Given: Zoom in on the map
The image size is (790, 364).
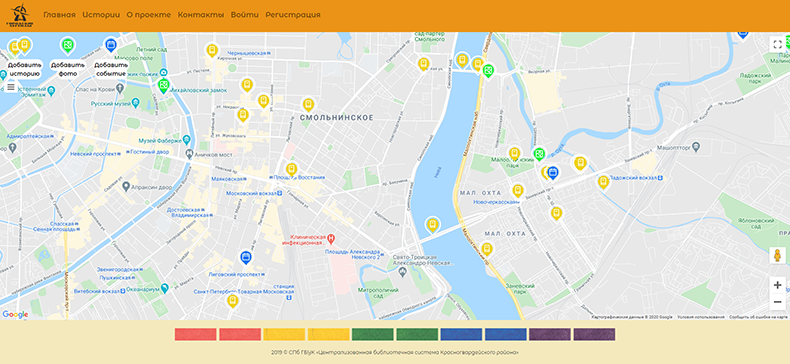Looking at the screenshot, I should (777, 285).
